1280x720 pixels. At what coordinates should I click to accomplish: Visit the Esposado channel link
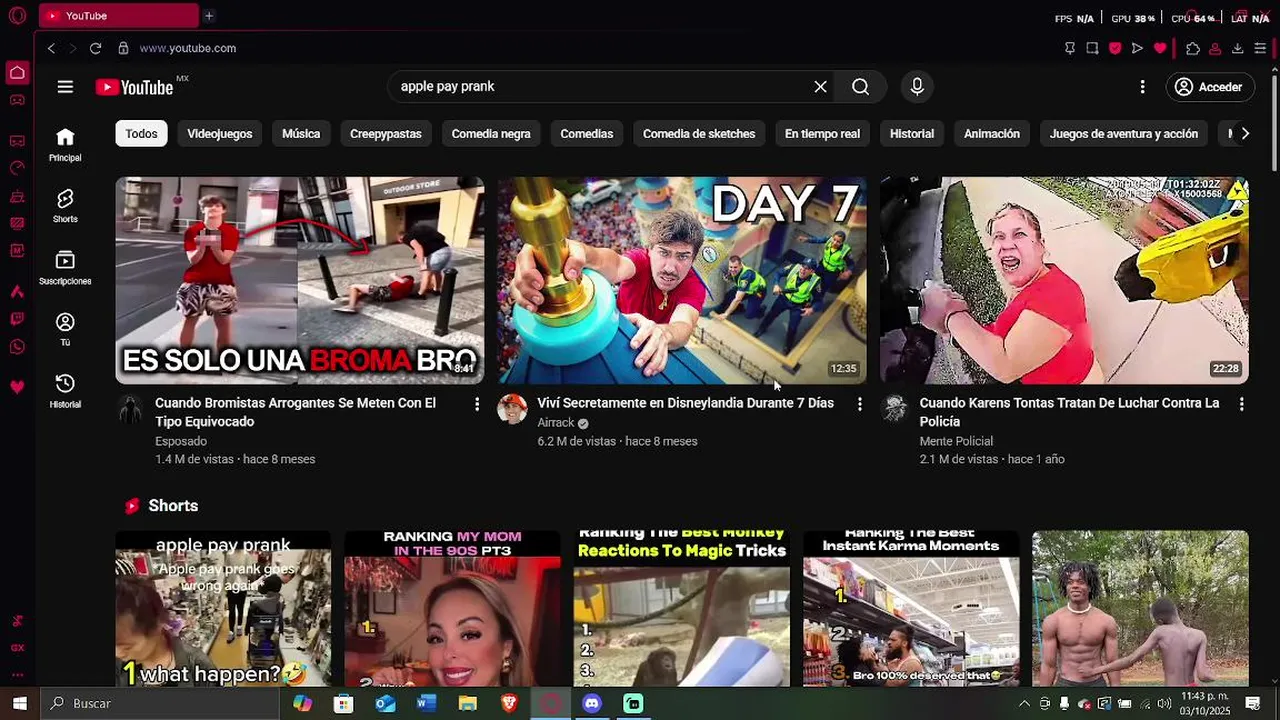pos(181,441)
